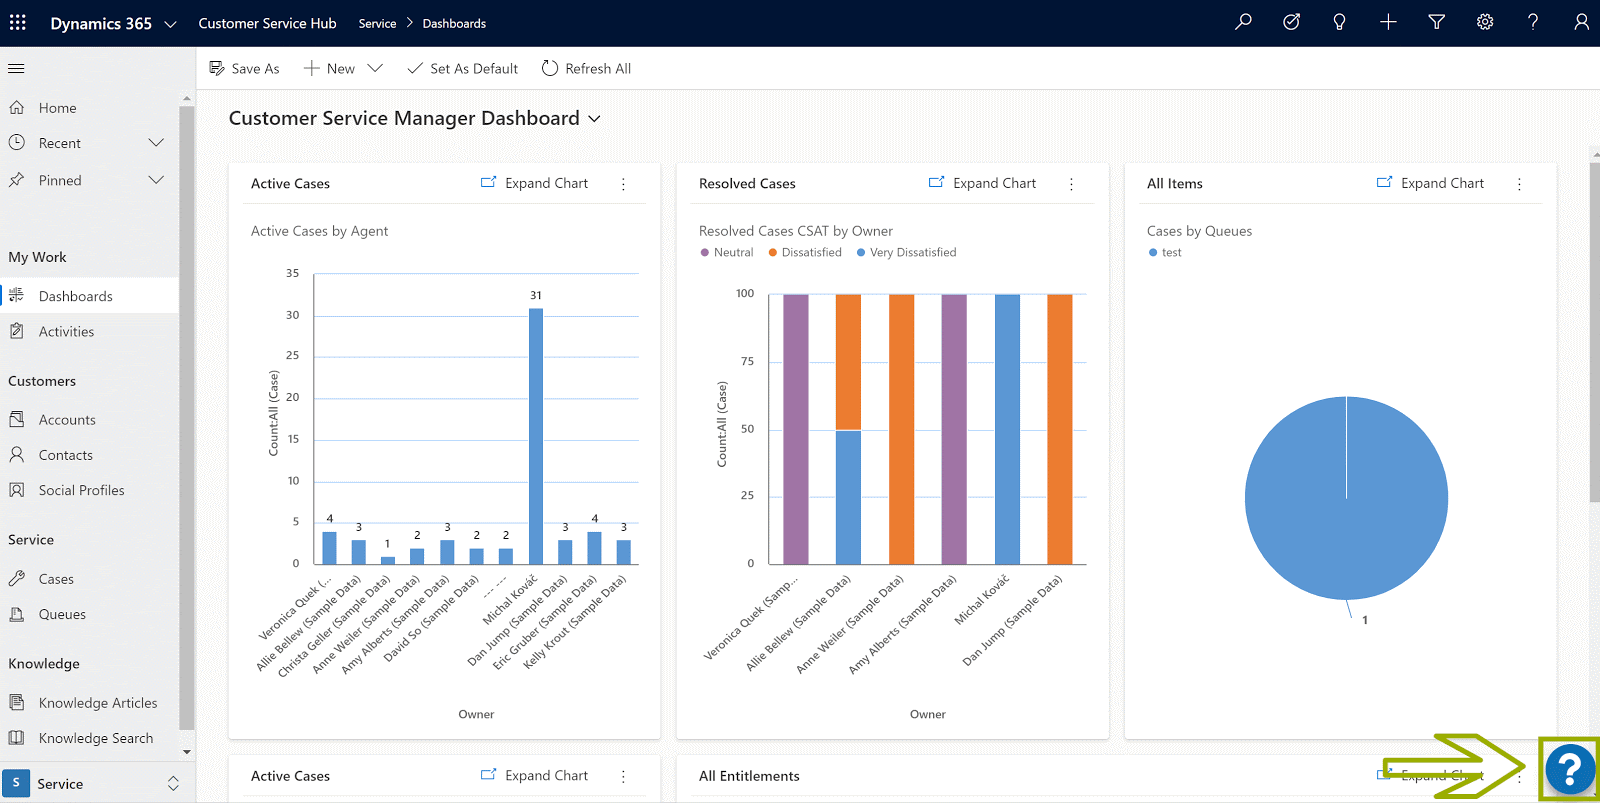
Task: Expand Chart for top Active Cases
Action: pyautogui.click(x=535, y=183)
